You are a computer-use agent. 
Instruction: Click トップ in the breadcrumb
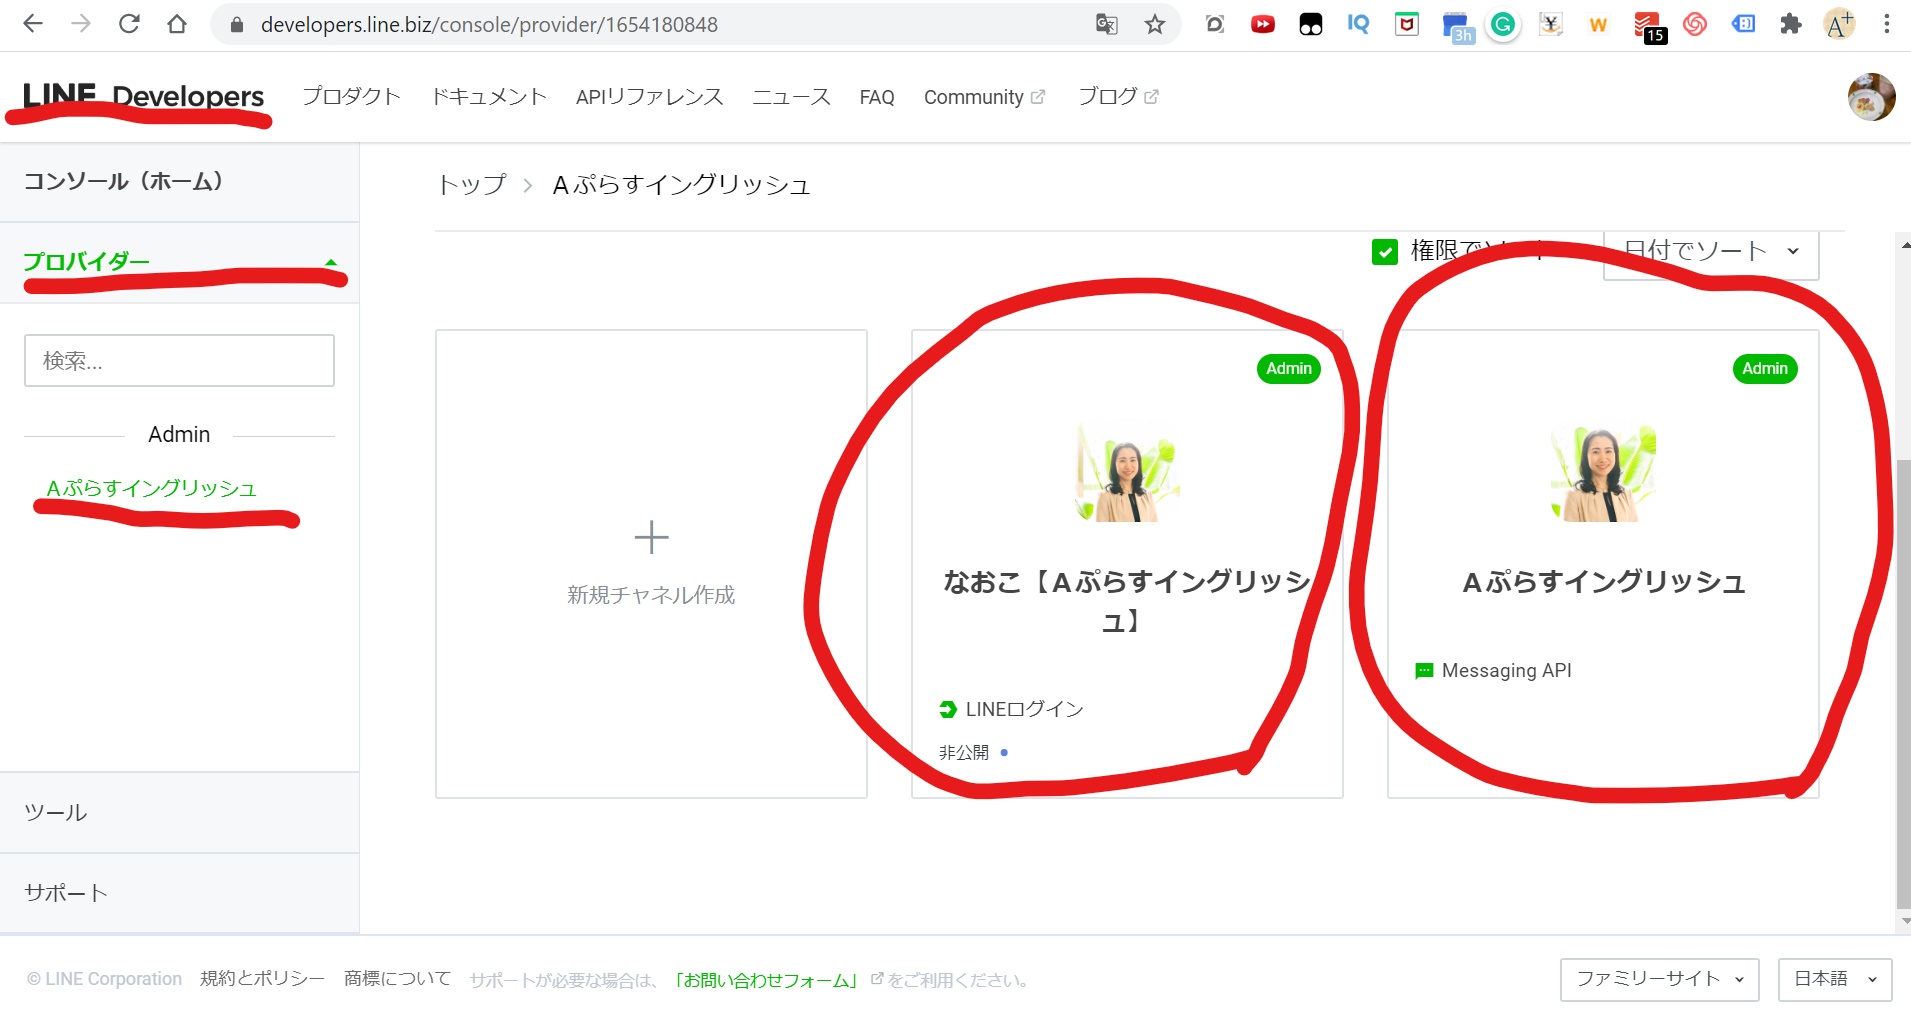point(472,185)
